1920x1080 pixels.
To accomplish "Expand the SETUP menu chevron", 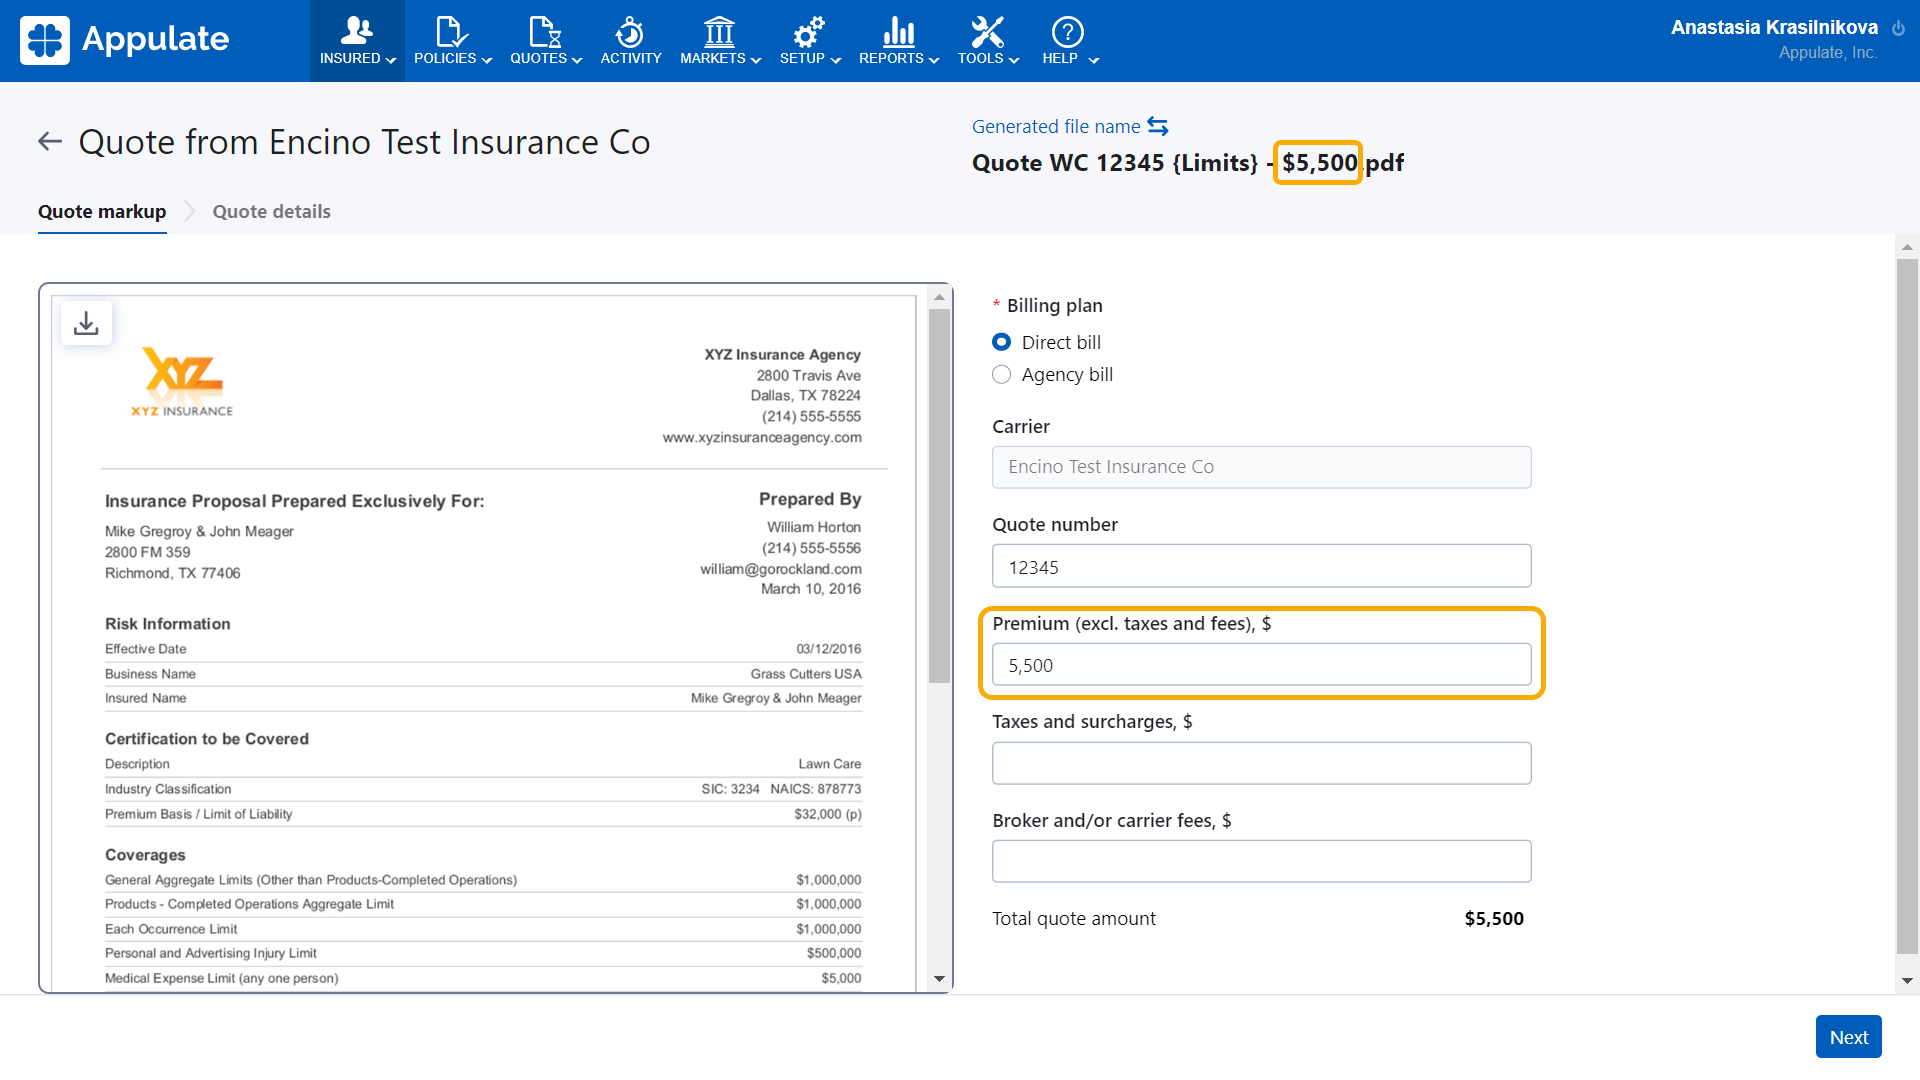I will click(x=836, y=60).
